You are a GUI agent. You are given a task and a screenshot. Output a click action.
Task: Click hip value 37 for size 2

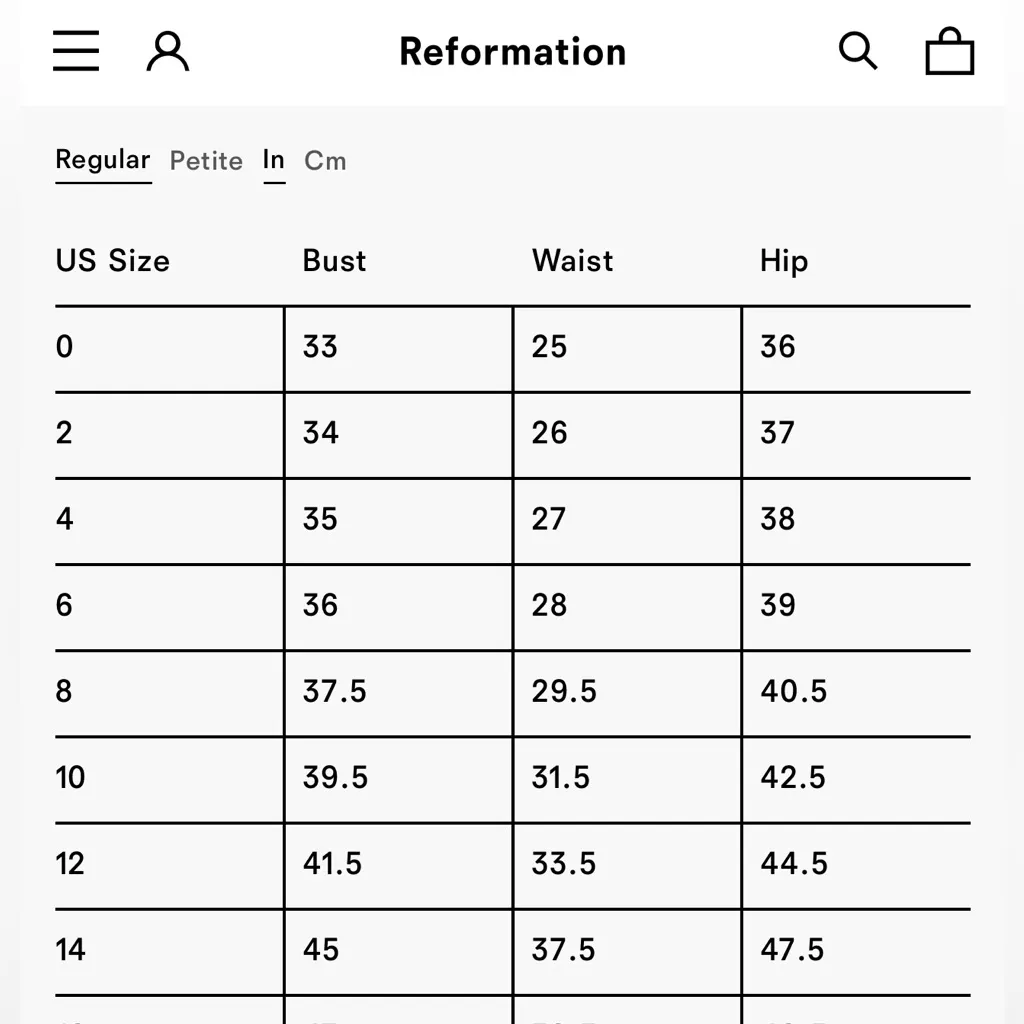pyautogui.click(x=778, y=433)
